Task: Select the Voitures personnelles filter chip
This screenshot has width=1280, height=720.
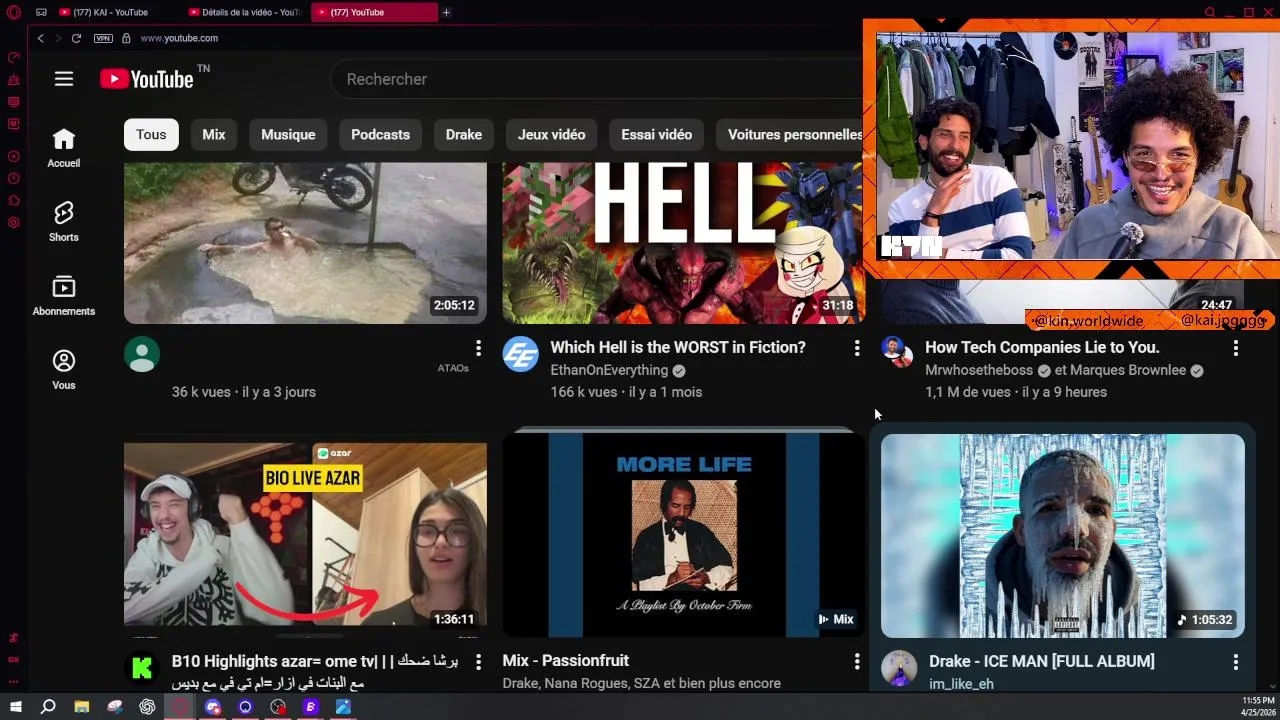Action: (790, 134)
